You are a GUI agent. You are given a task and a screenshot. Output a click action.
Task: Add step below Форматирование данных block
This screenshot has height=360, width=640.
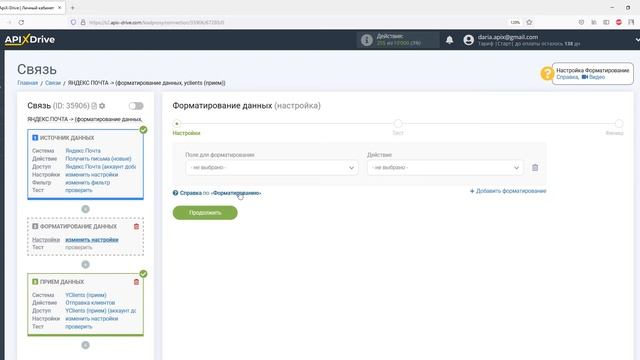point(85,264)
